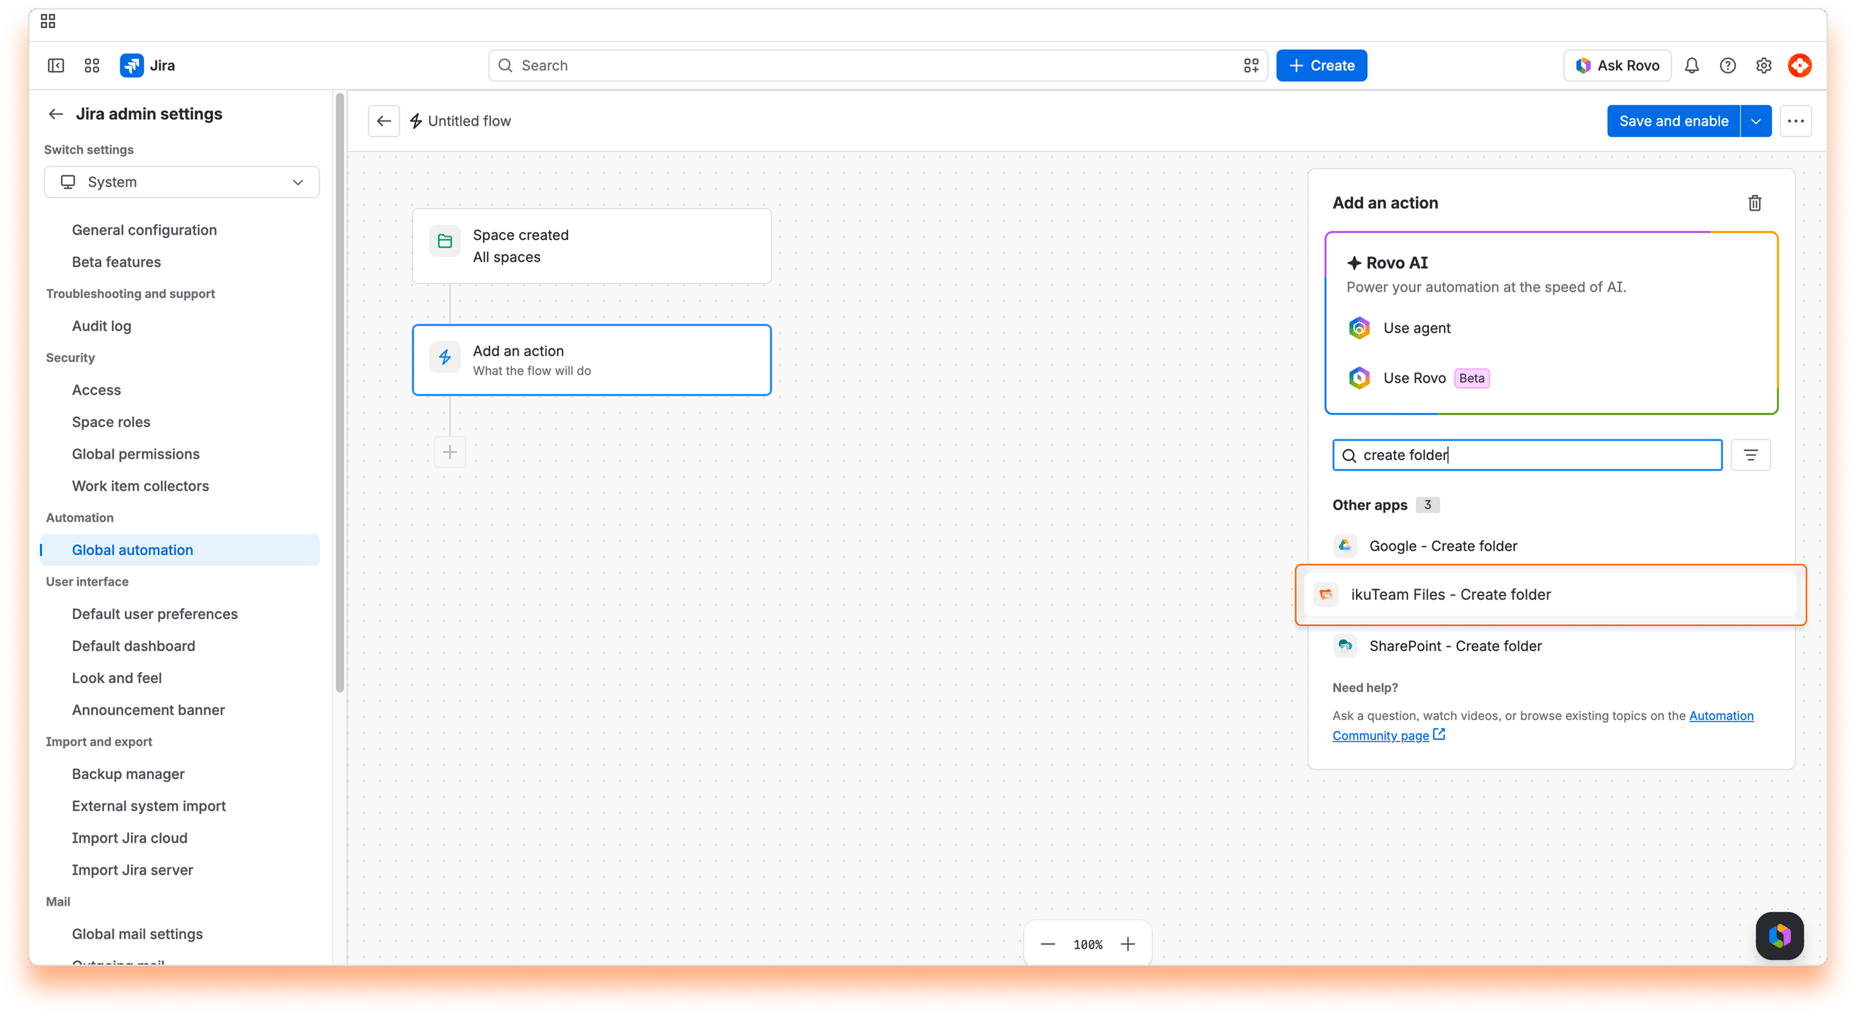Go to Global permissions
Screen dimensions: 1856x1014
coord(136,454)
